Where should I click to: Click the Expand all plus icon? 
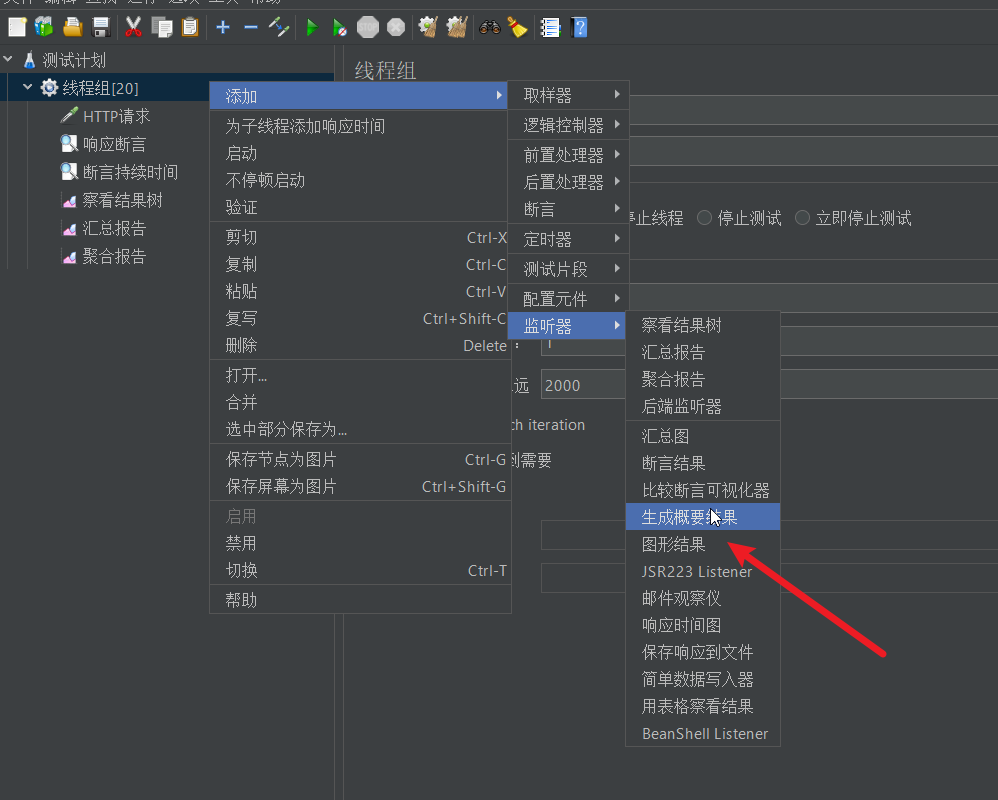point(223,27)
